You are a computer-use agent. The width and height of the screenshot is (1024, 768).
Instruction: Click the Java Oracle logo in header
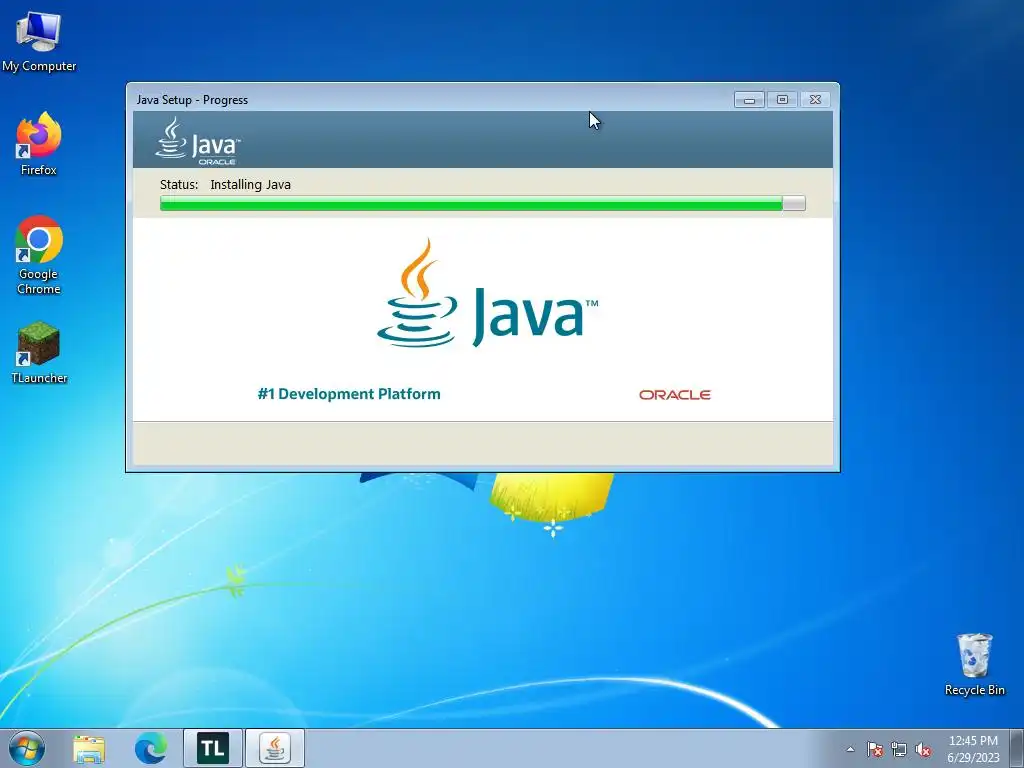pyautogui.click(x=198, y=140)
